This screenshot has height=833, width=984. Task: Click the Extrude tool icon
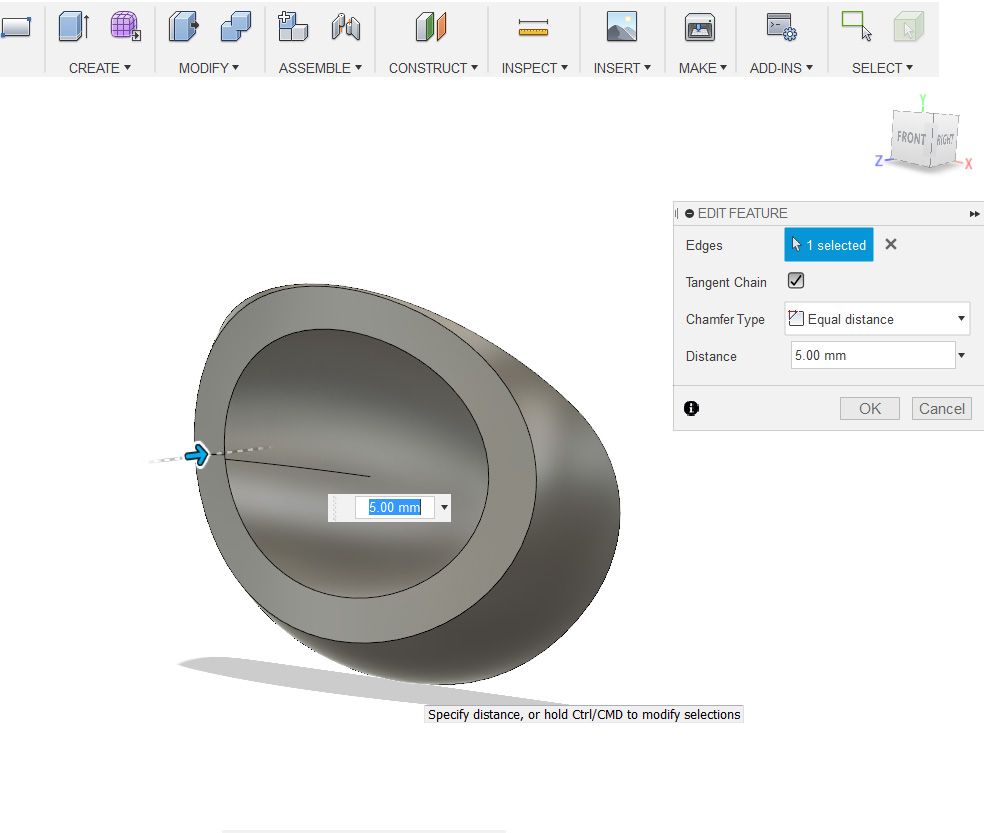[73, 27]
